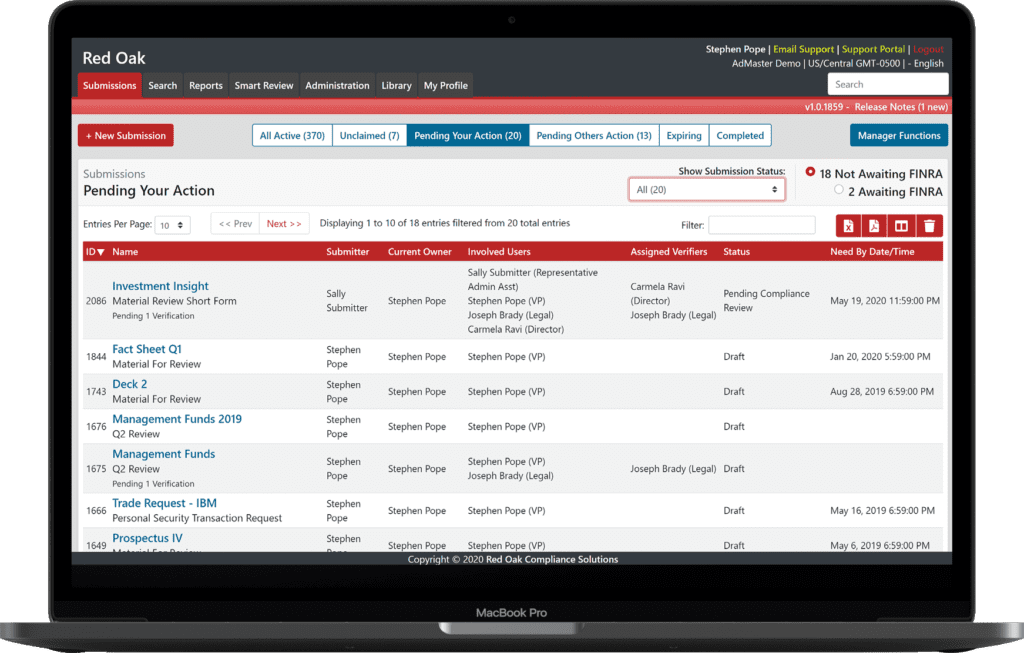Open the Trade Request - IBM submission
The height and width of the screenshot is (653, 1024).
165,503
